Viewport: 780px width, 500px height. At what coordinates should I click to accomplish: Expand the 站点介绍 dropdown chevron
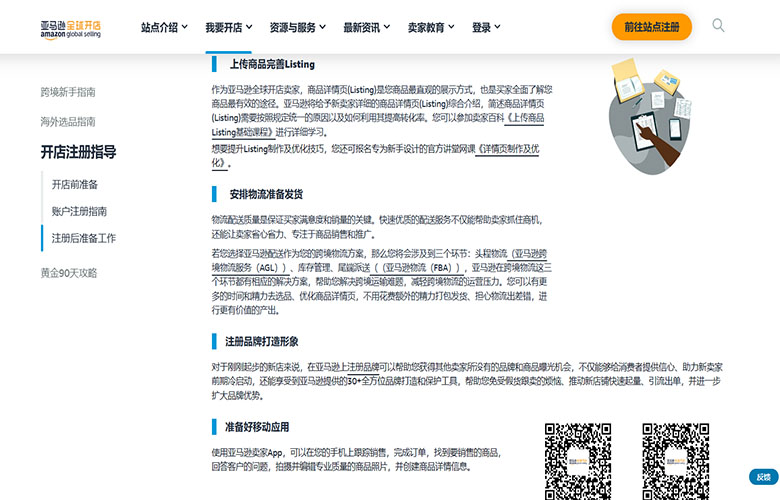point(185,27)
